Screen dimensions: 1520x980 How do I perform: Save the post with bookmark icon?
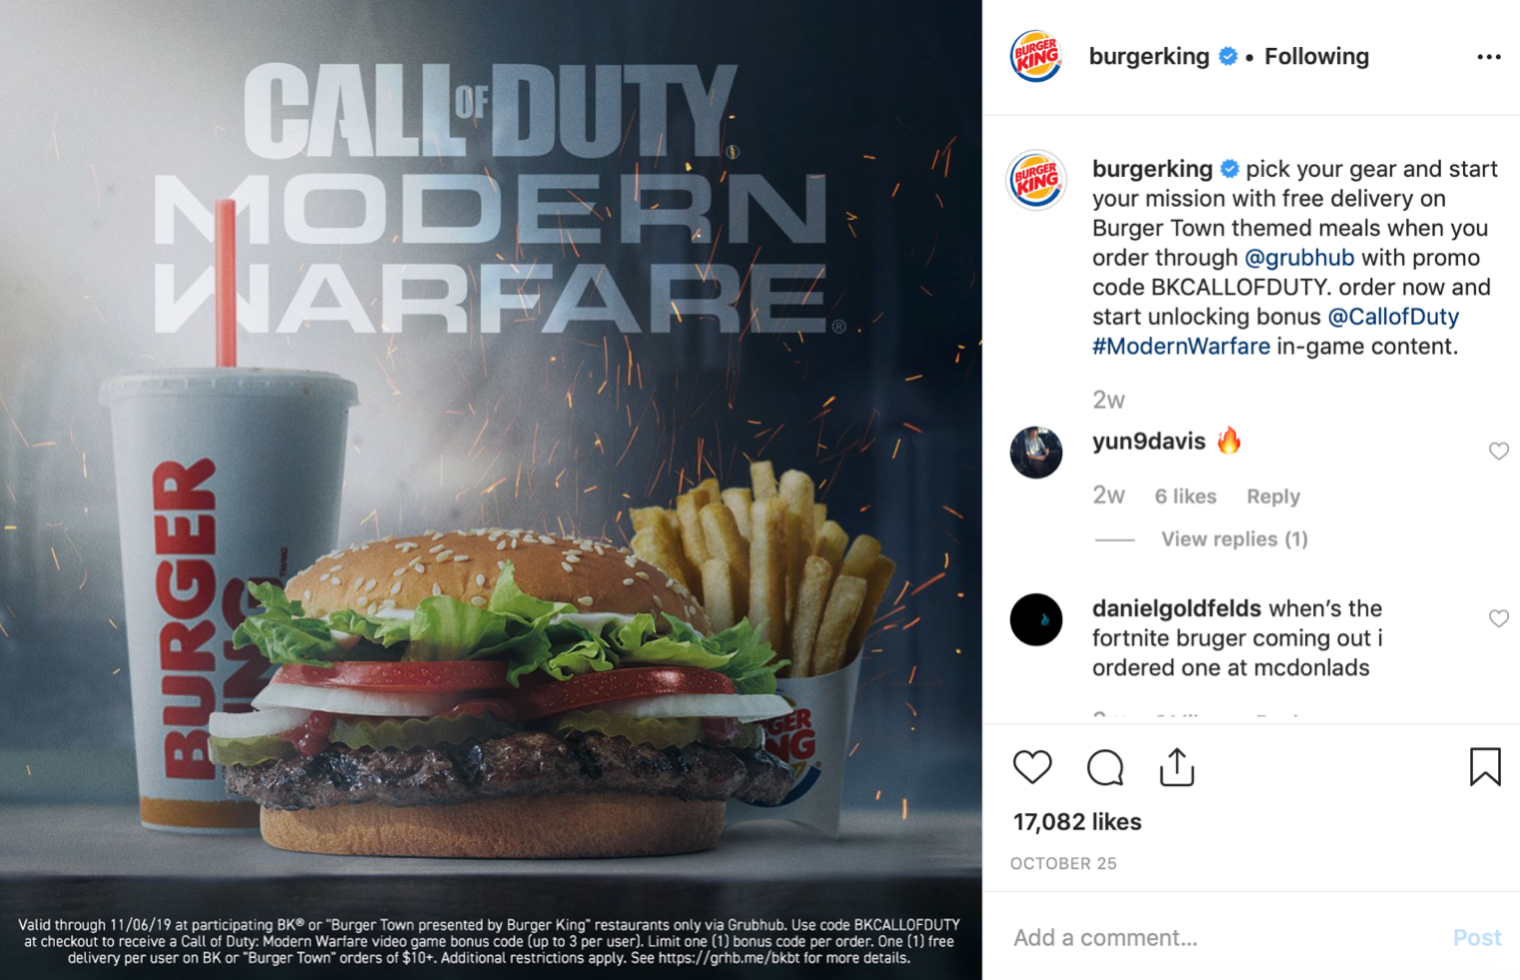tap(1485, 767)
